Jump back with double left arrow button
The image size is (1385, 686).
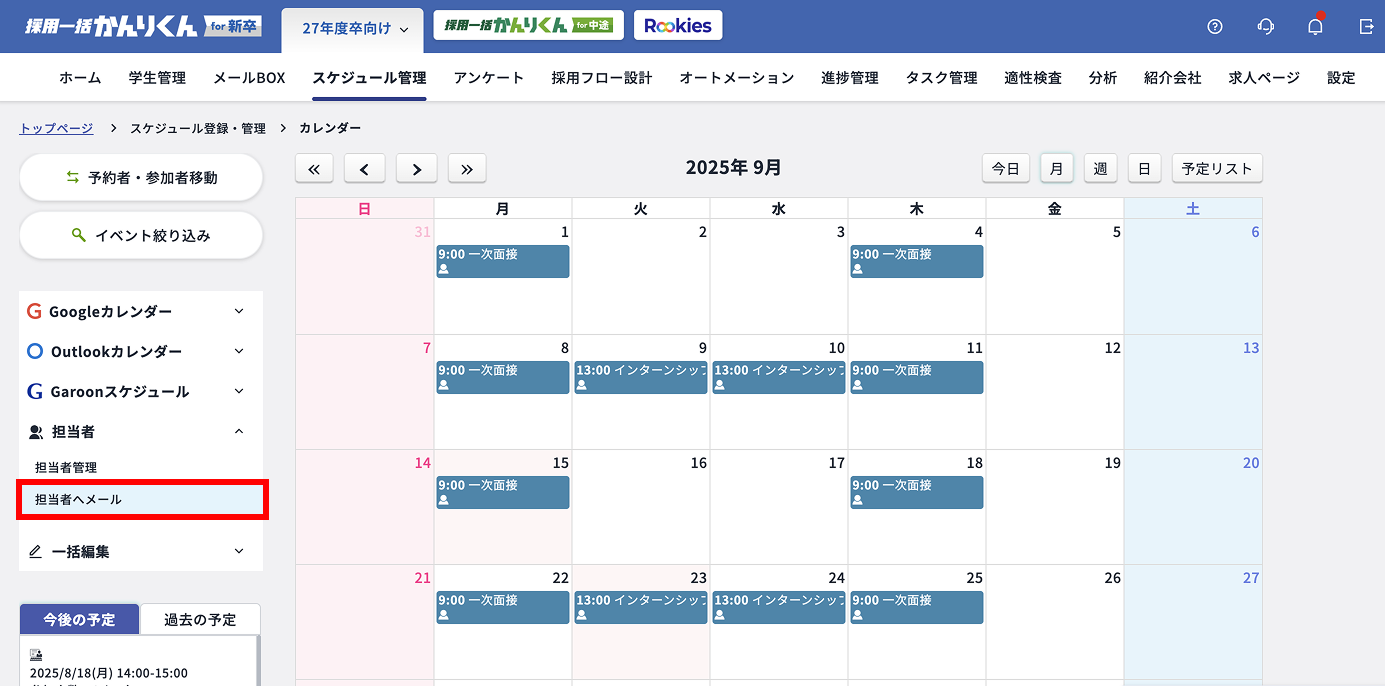point(314,169)
